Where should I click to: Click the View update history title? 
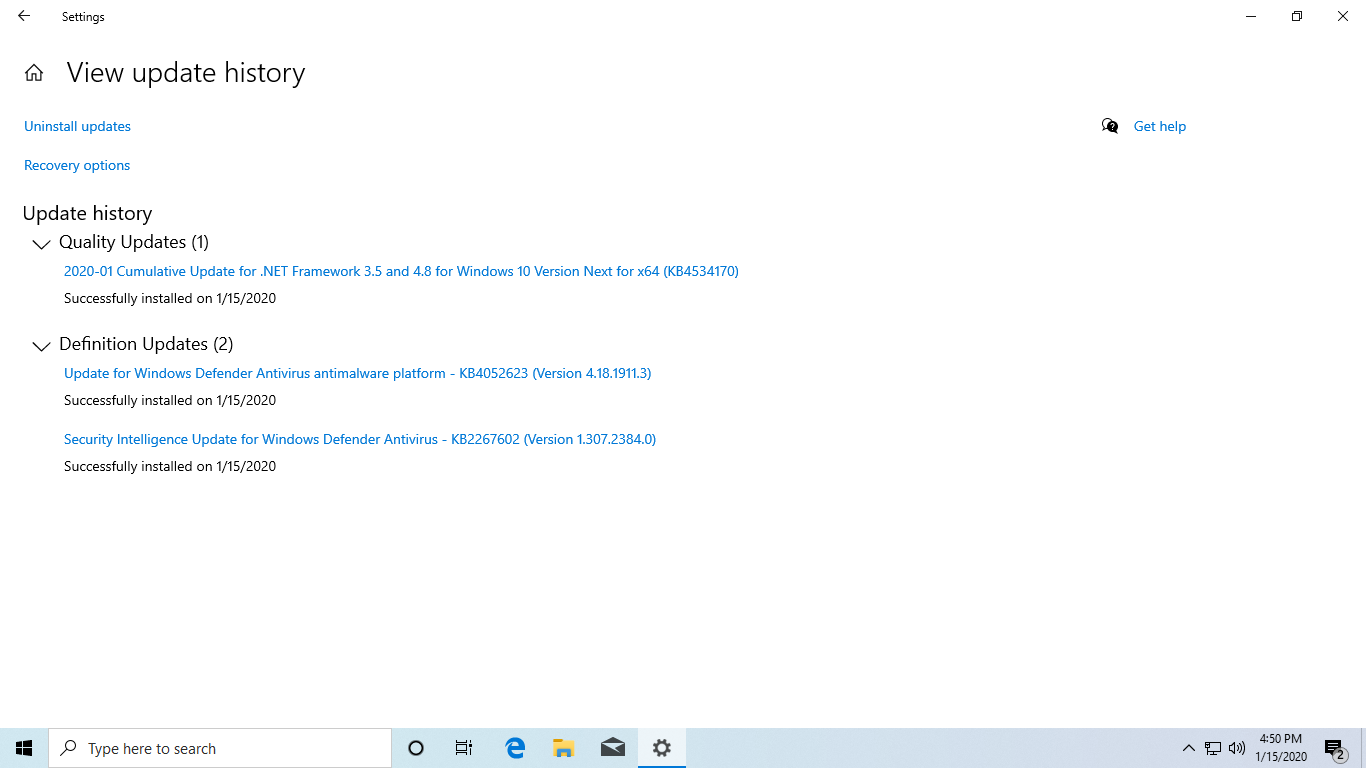(x=186, y=73)
